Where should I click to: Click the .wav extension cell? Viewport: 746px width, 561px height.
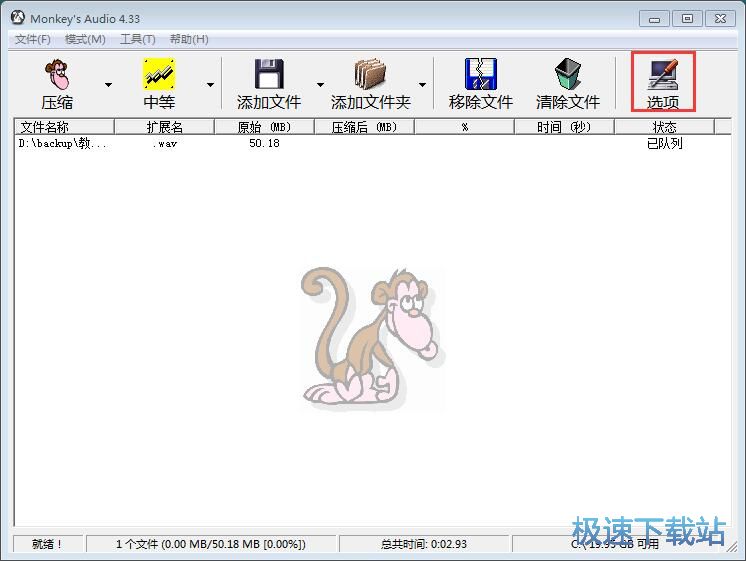point(165,143)
